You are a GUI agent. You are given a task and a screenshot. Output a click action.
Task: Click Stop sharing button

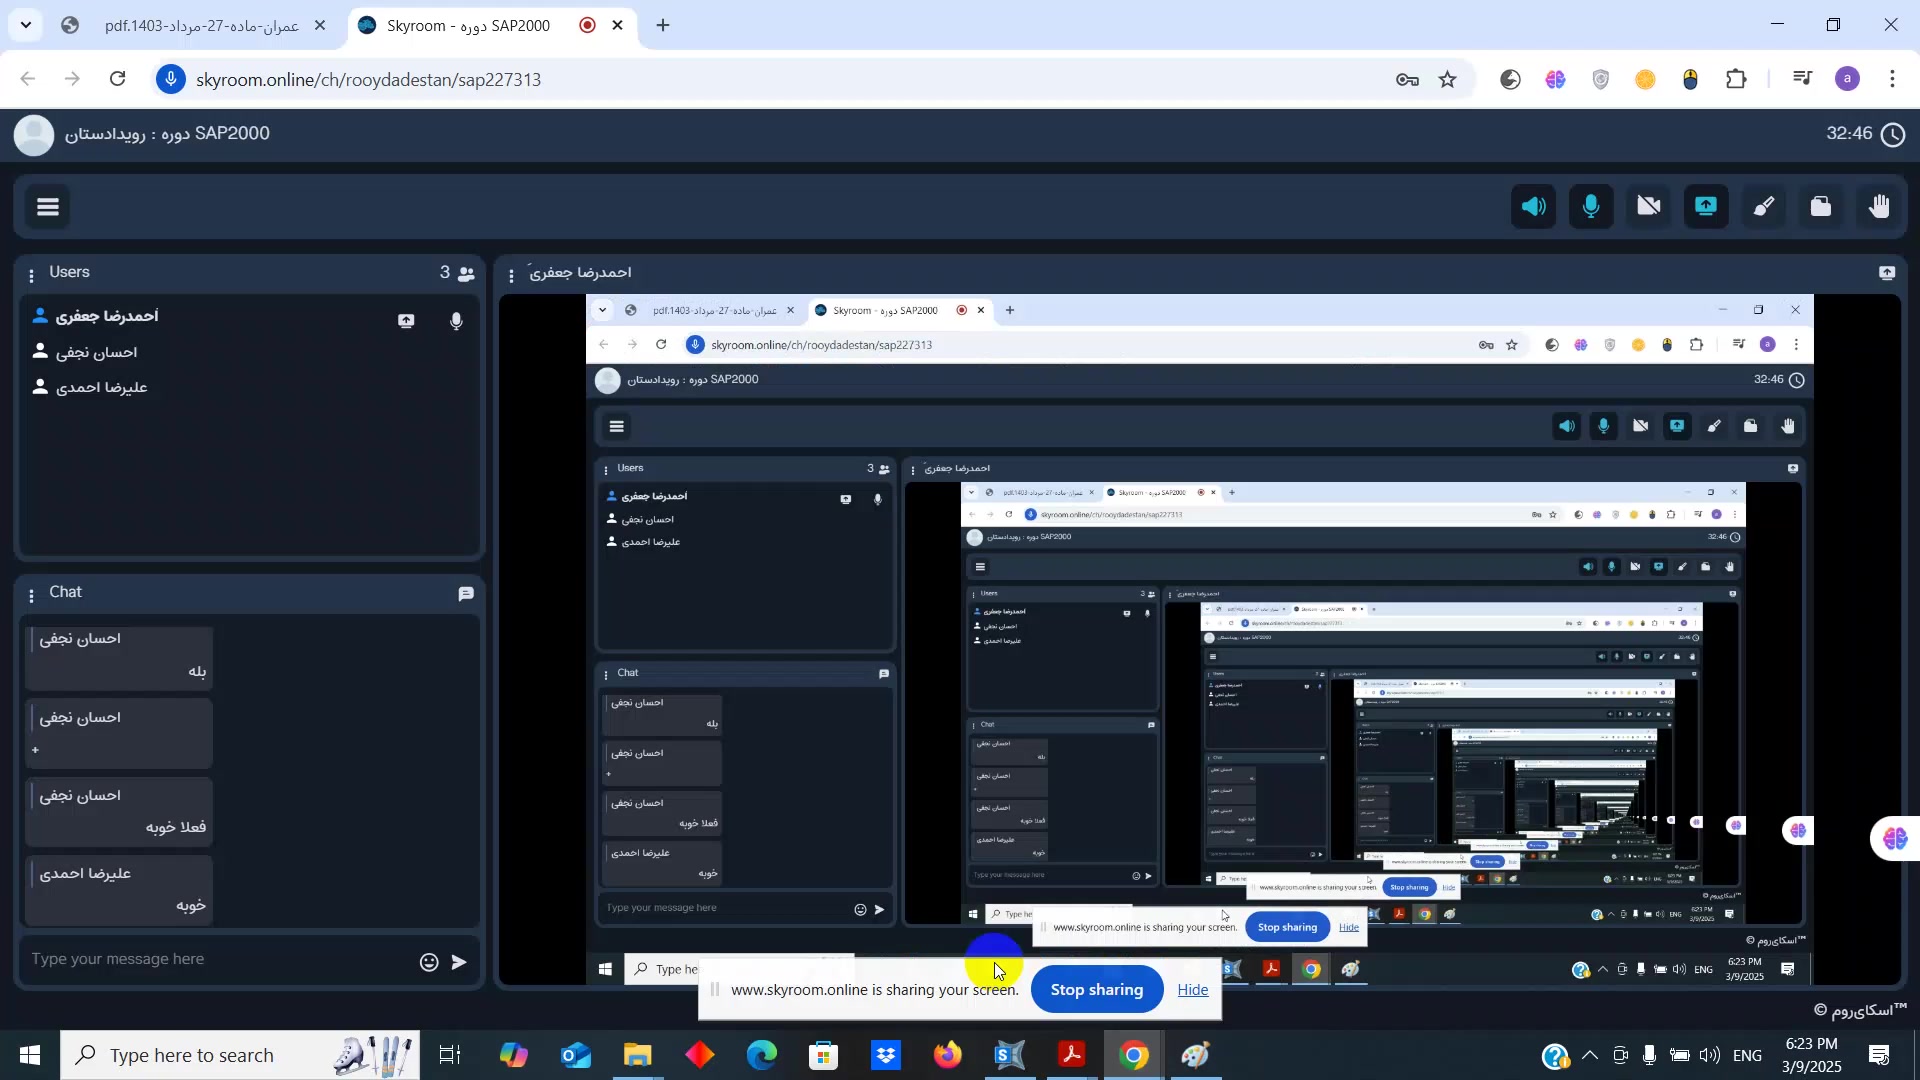1096,990
